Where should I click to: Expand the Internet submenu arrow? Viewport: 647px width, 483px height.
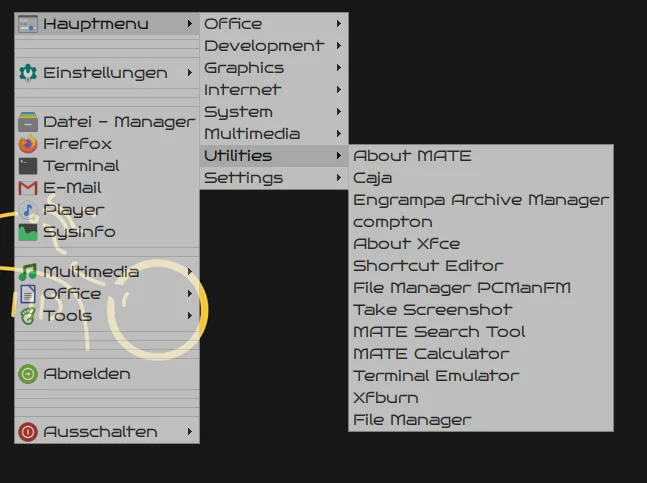click(x=338, y=90)
